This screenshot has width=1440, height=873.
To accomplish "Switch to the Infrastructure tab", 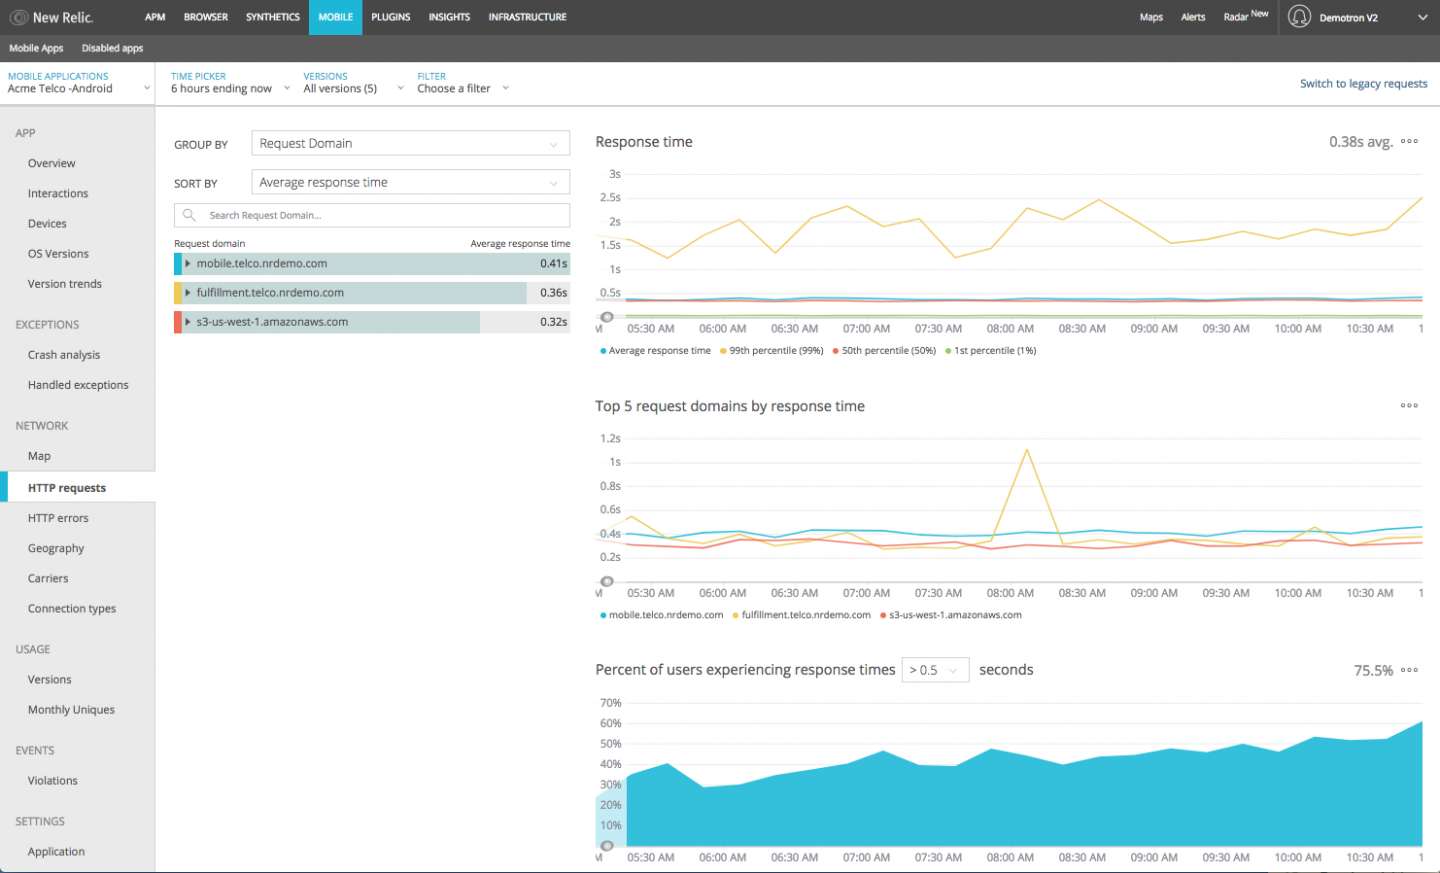I will point(527,17).
